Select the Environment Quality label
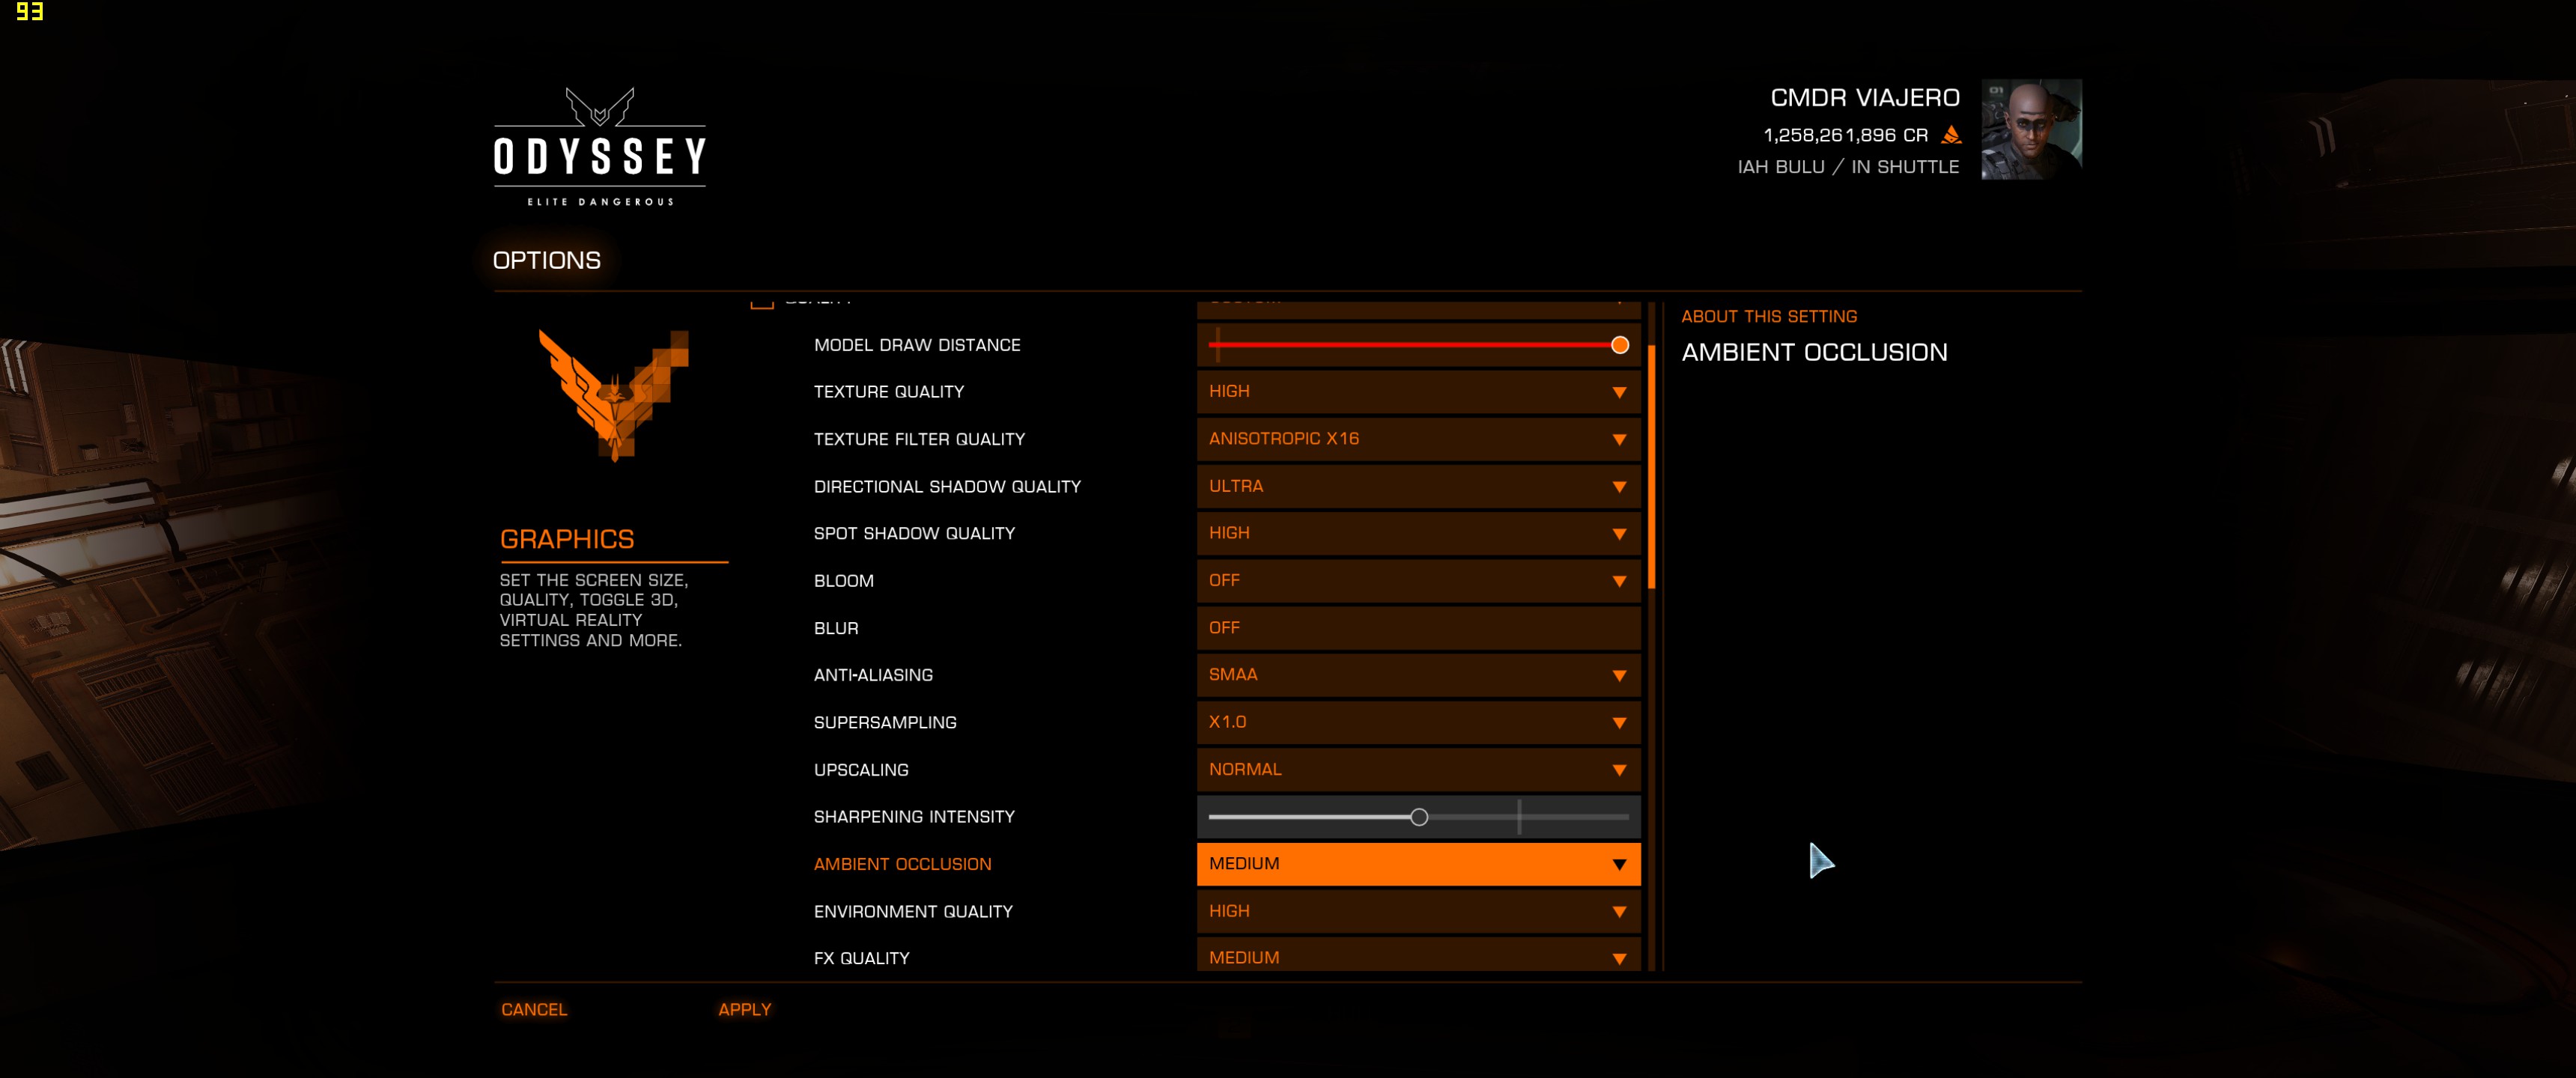Screen dimensions: 2576x1078 [x=913, y=912]
